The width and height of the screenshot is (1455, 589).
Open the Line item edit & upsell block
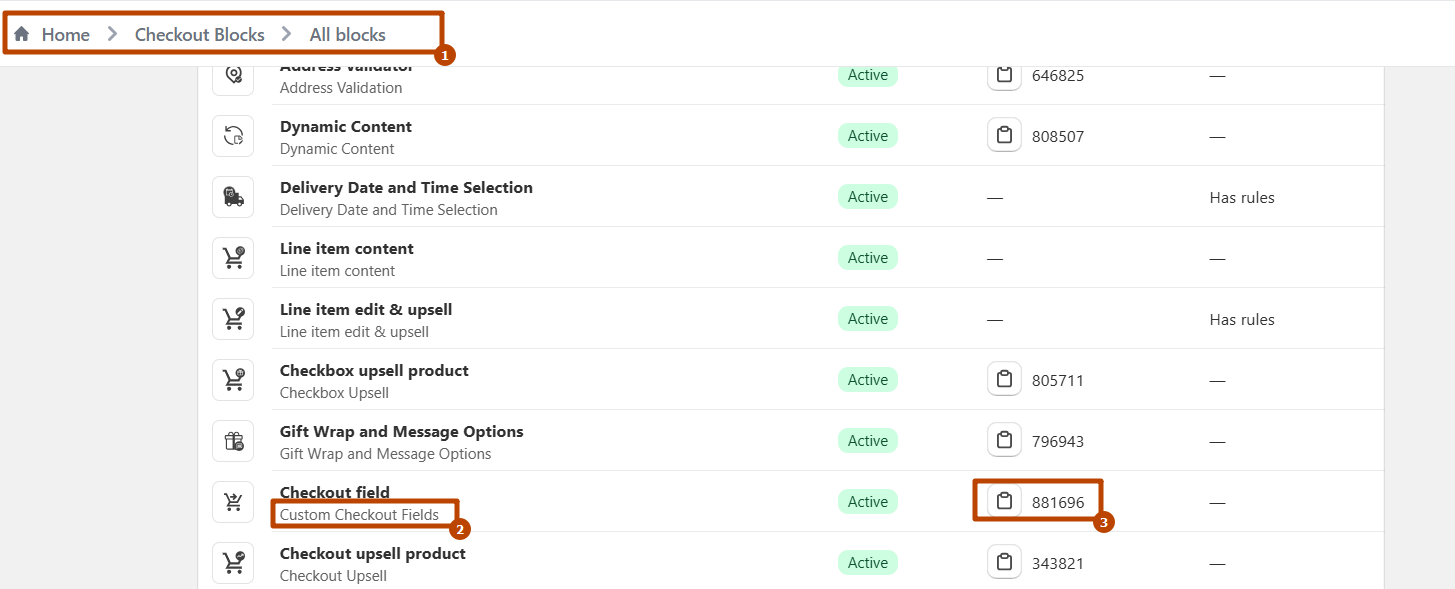[366, 310]
